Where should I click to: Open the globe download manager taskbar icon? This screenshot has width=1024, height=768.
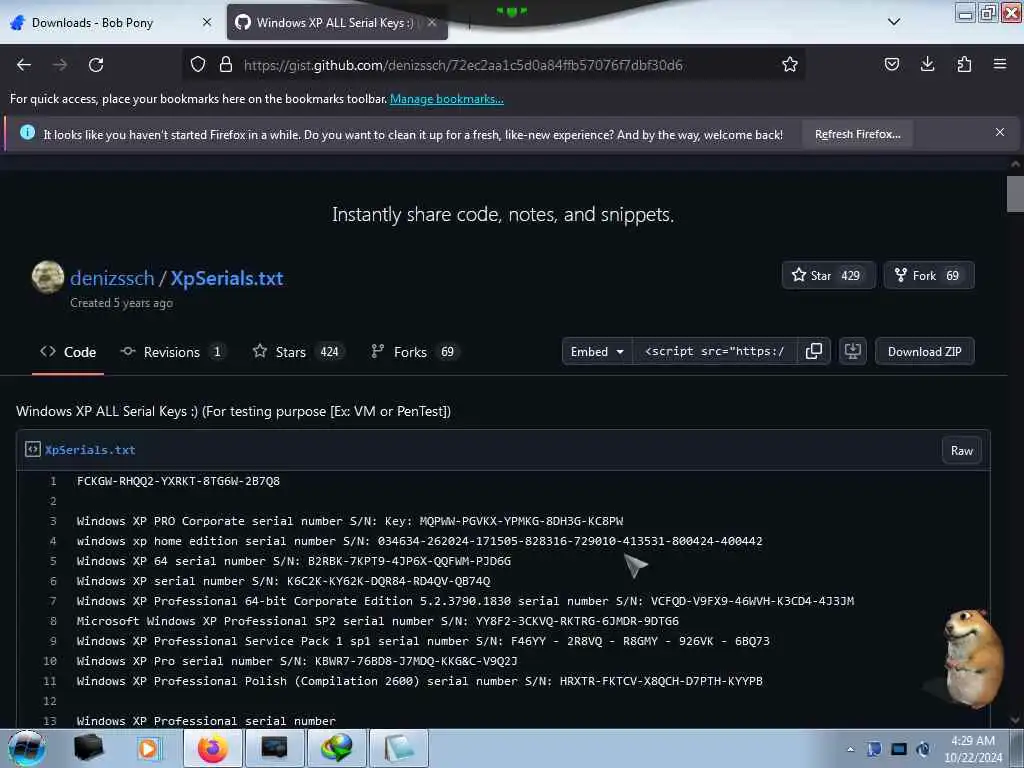(336, 748)
